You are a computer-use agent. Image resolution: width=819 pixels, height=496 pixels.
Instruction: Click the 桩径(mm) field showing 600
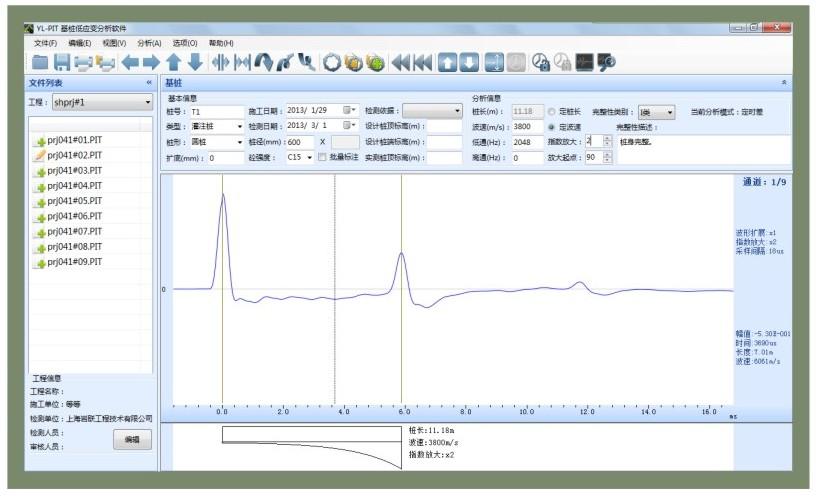pyautogui.click(x=300, y=142)
